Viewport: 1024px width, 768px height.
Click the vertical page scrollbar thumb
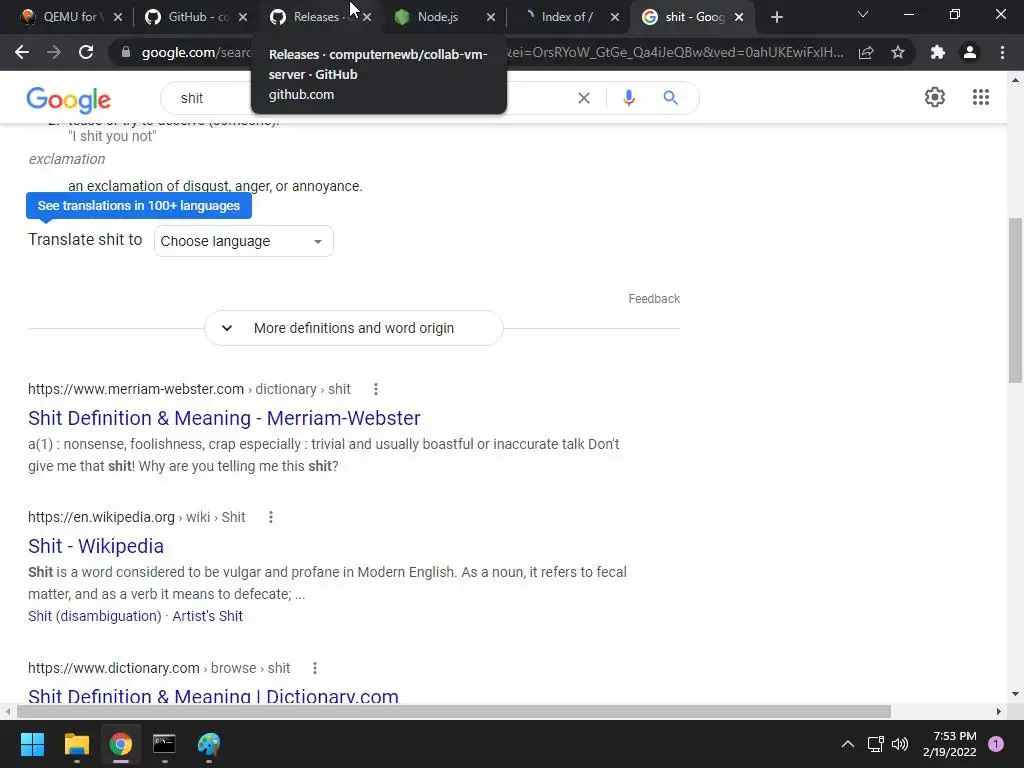(x=1015, y=300)
